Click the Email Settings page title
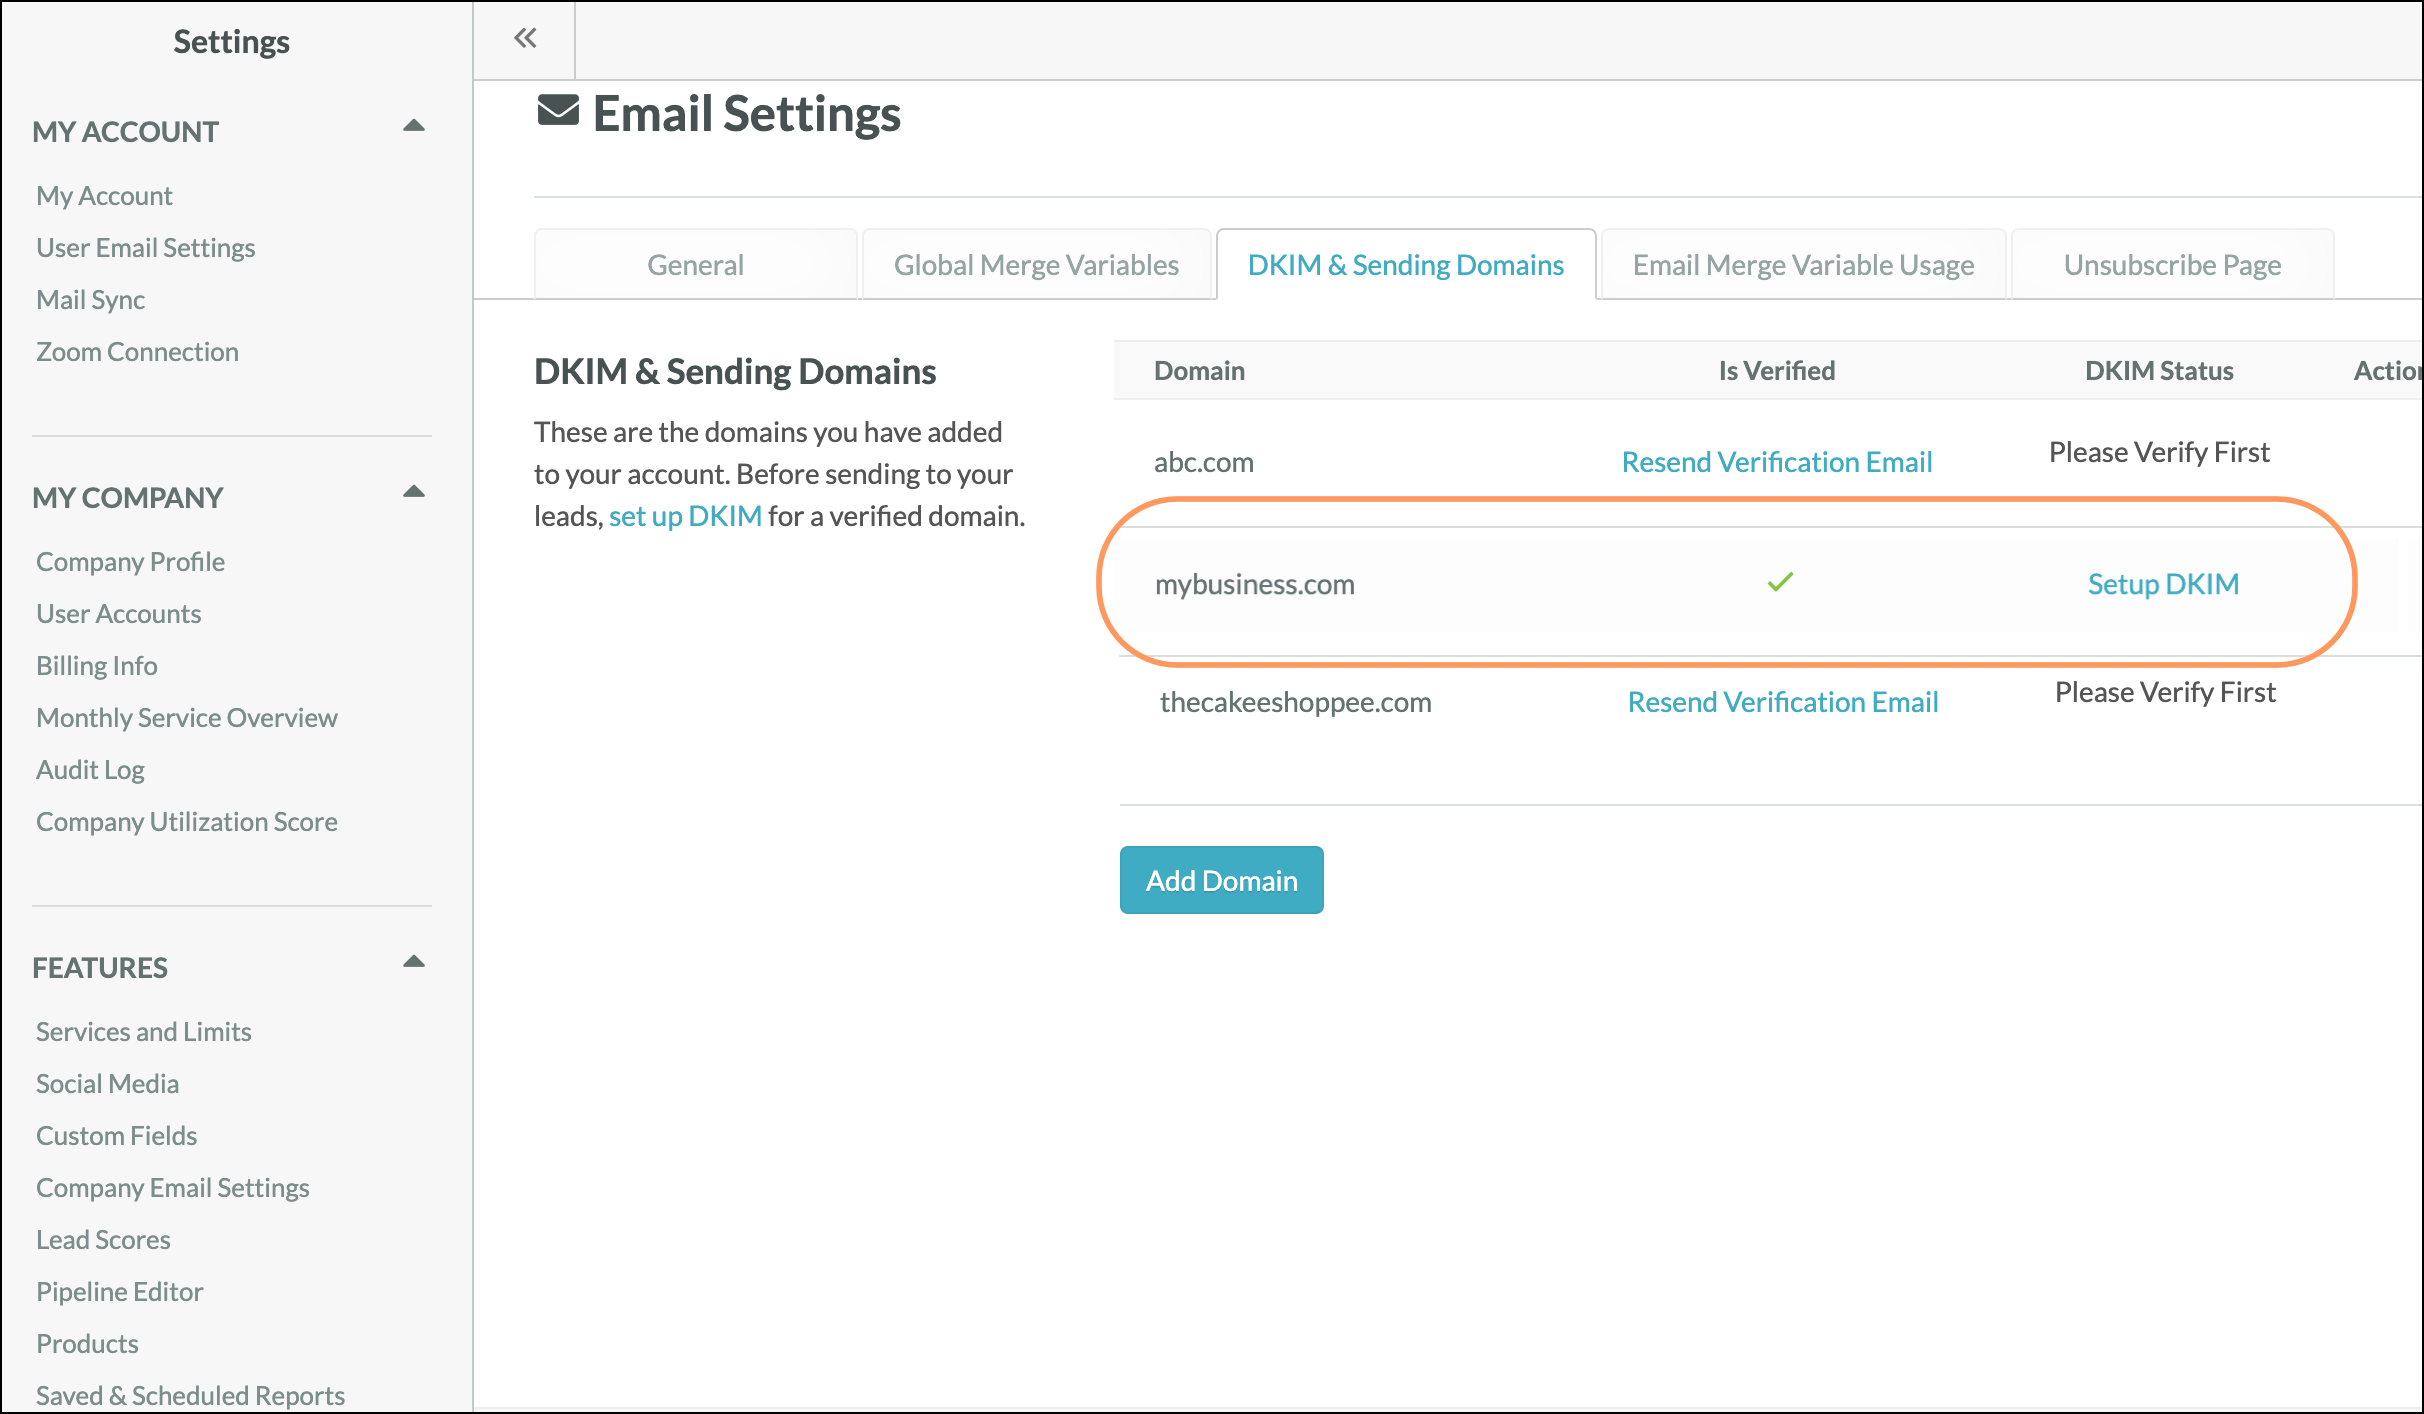2424x1414 pixels. coord(747,113)
